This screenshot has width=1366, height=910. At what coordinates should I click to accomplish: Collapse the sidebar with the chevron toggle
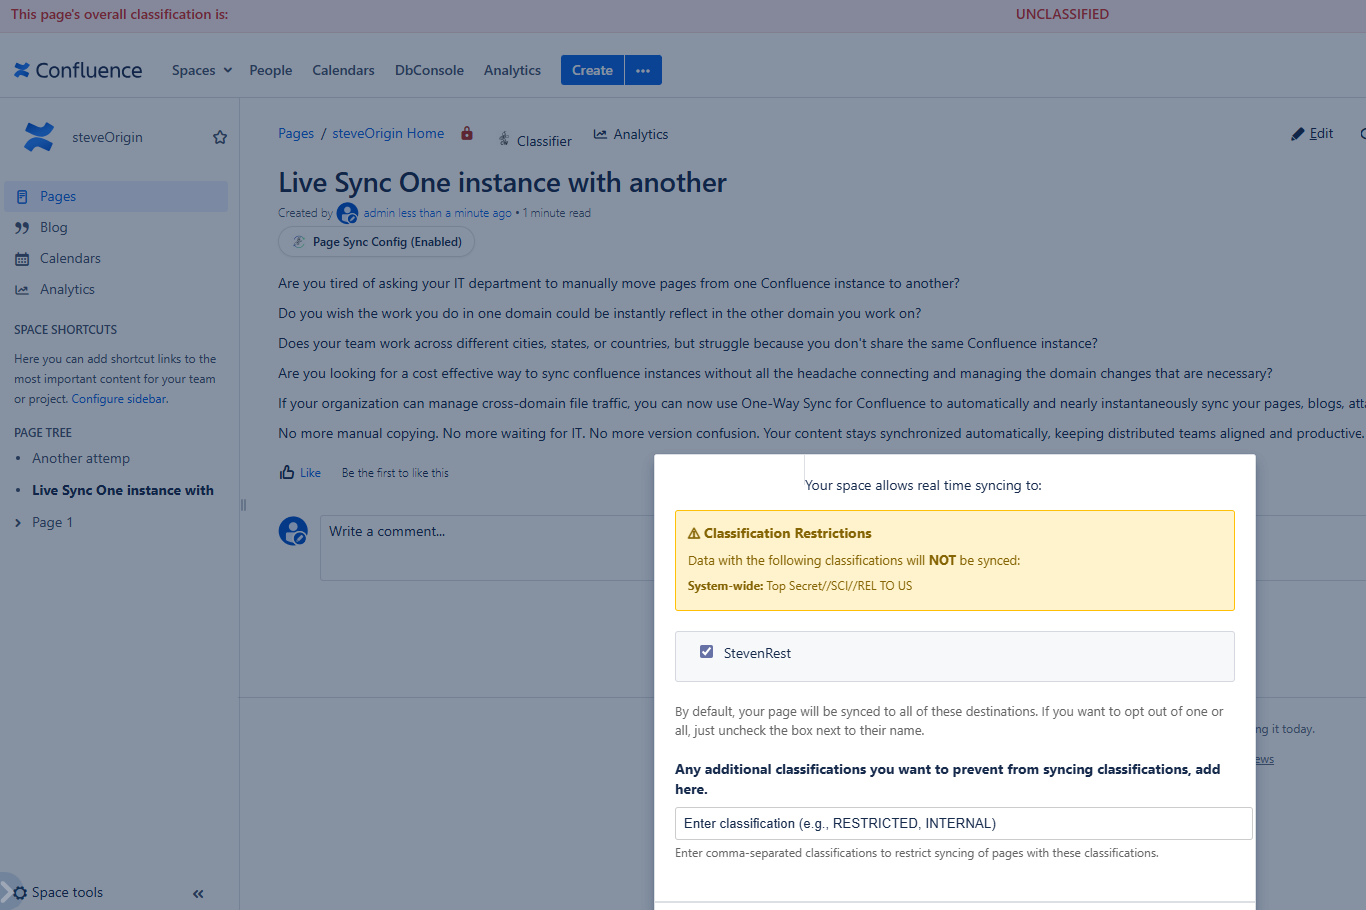[197, 893]
